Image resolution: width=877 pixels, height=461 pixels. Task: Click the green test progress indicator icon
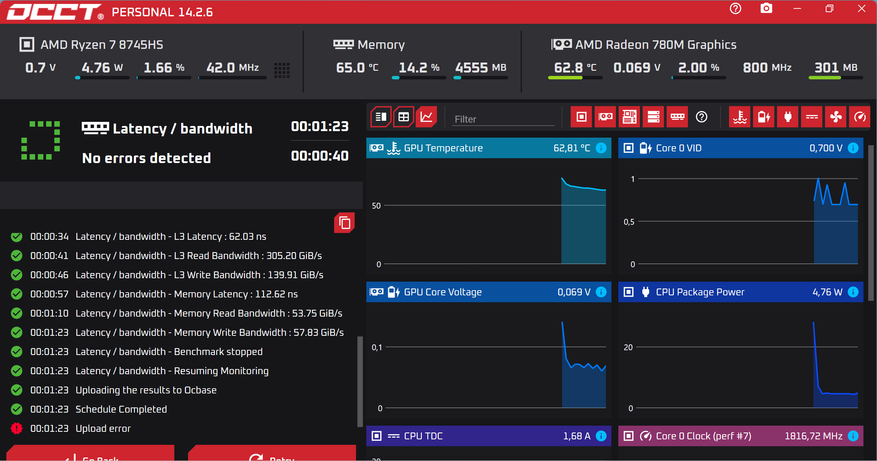pos(40,140)
